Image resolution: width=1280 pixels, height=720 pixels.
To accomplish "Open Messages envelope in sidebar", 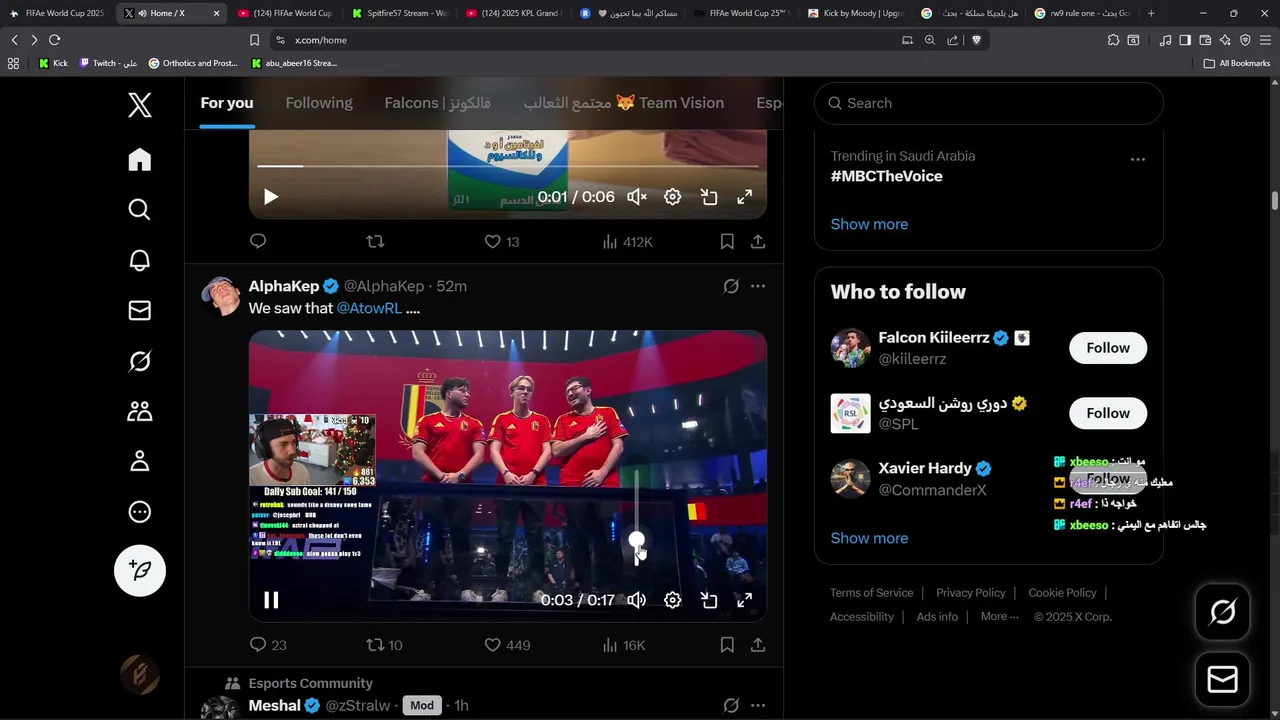I will pos(140,311).
